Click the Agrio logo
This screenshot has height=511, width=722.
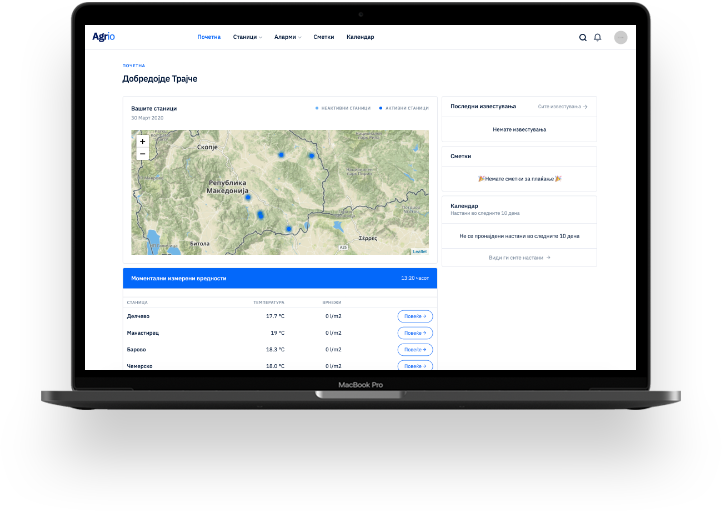tap(104, 37)
